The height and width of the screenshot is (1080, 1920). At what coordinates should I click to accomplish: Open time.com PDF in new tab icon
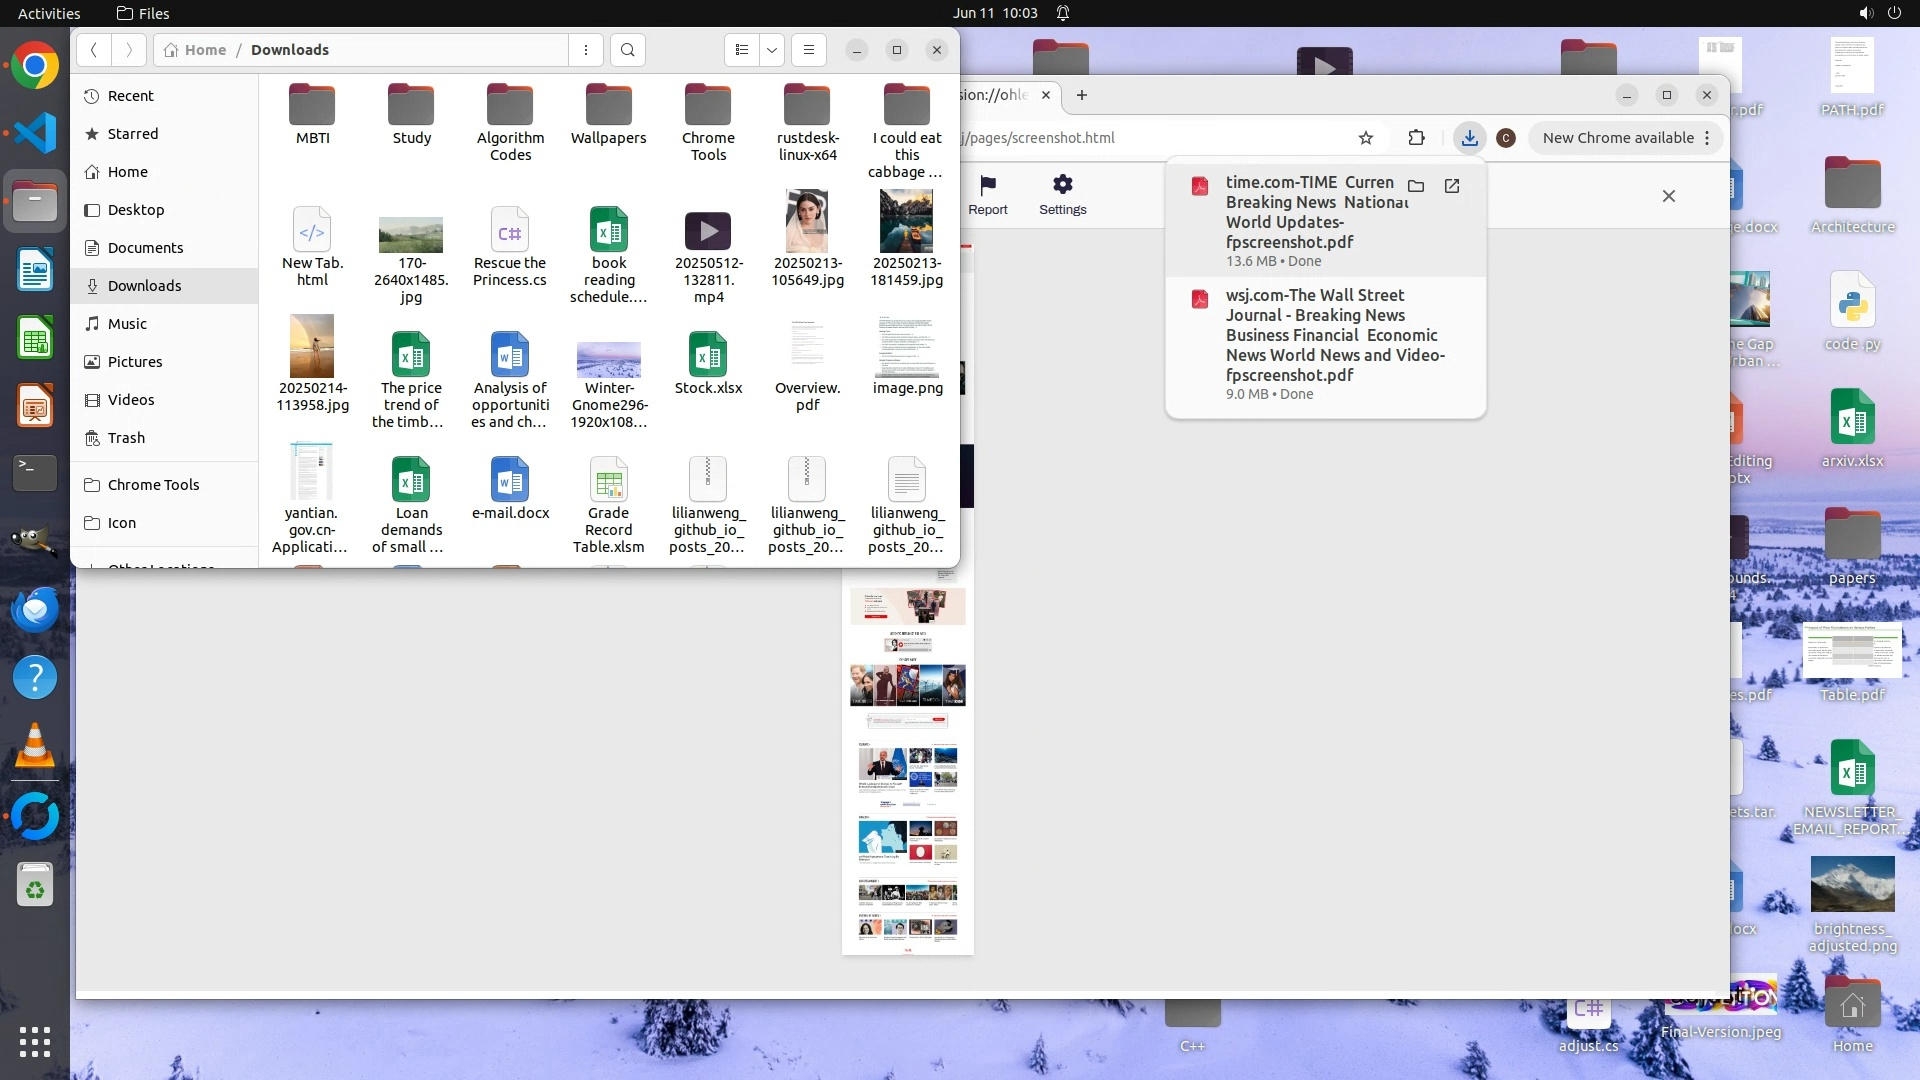pyautogui.click(x=1452, y=186)
